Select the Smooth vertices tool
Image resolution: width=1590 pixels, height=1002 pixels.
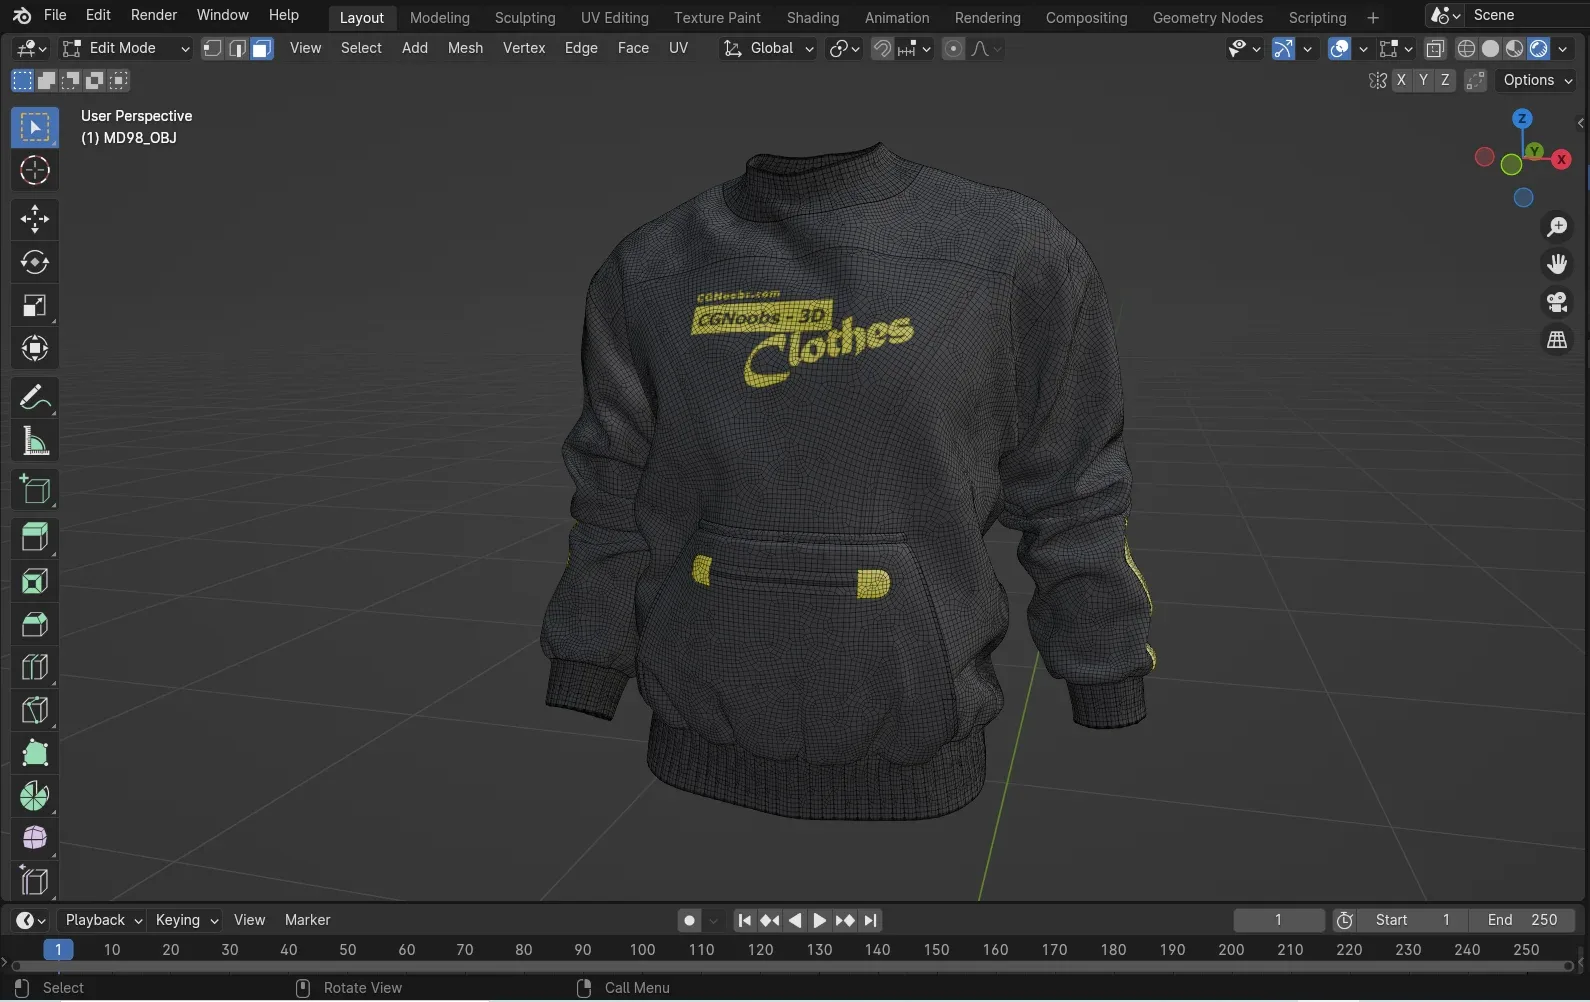point(35,838)
